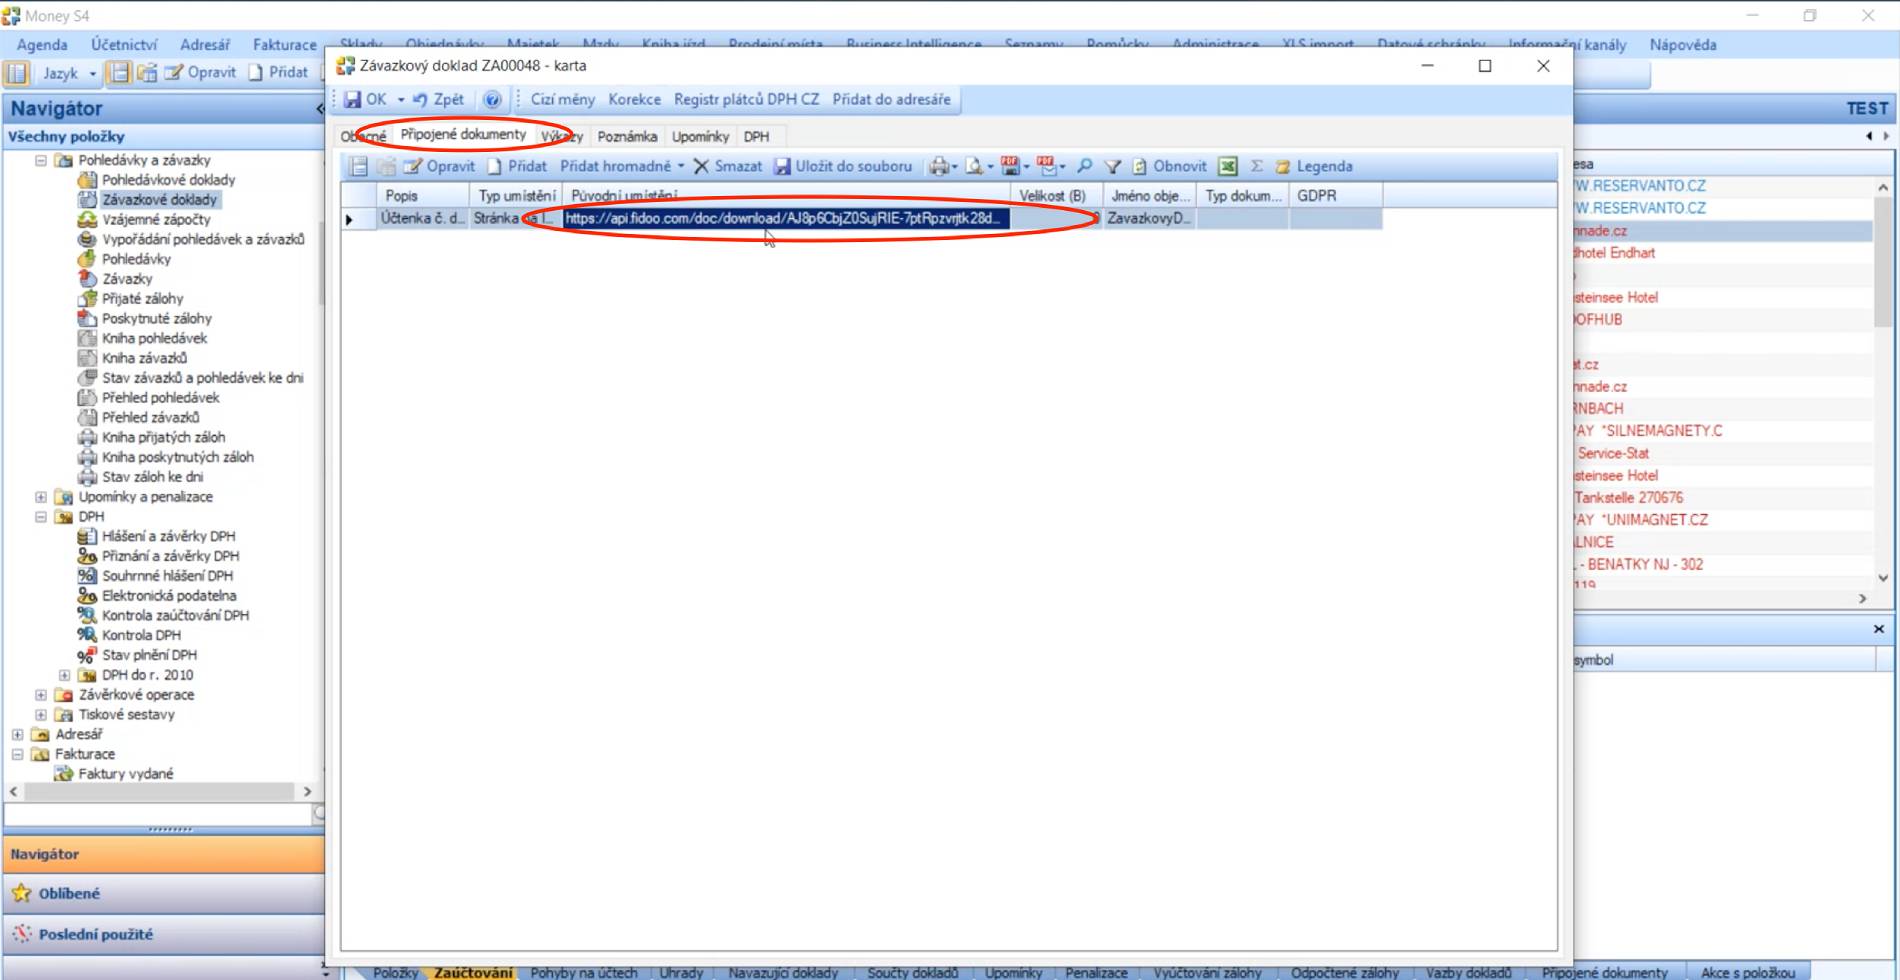
Task: Click the Excel export icon
Action: (x=1228, y=166)
